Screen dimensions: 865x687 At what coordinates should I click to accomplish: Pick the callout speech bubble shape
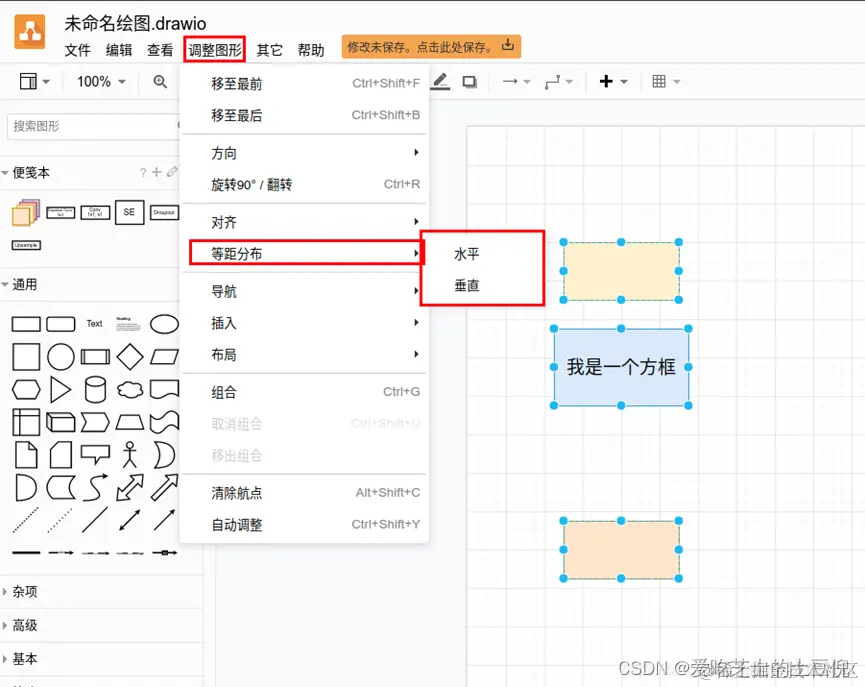[x=95, y=454]
